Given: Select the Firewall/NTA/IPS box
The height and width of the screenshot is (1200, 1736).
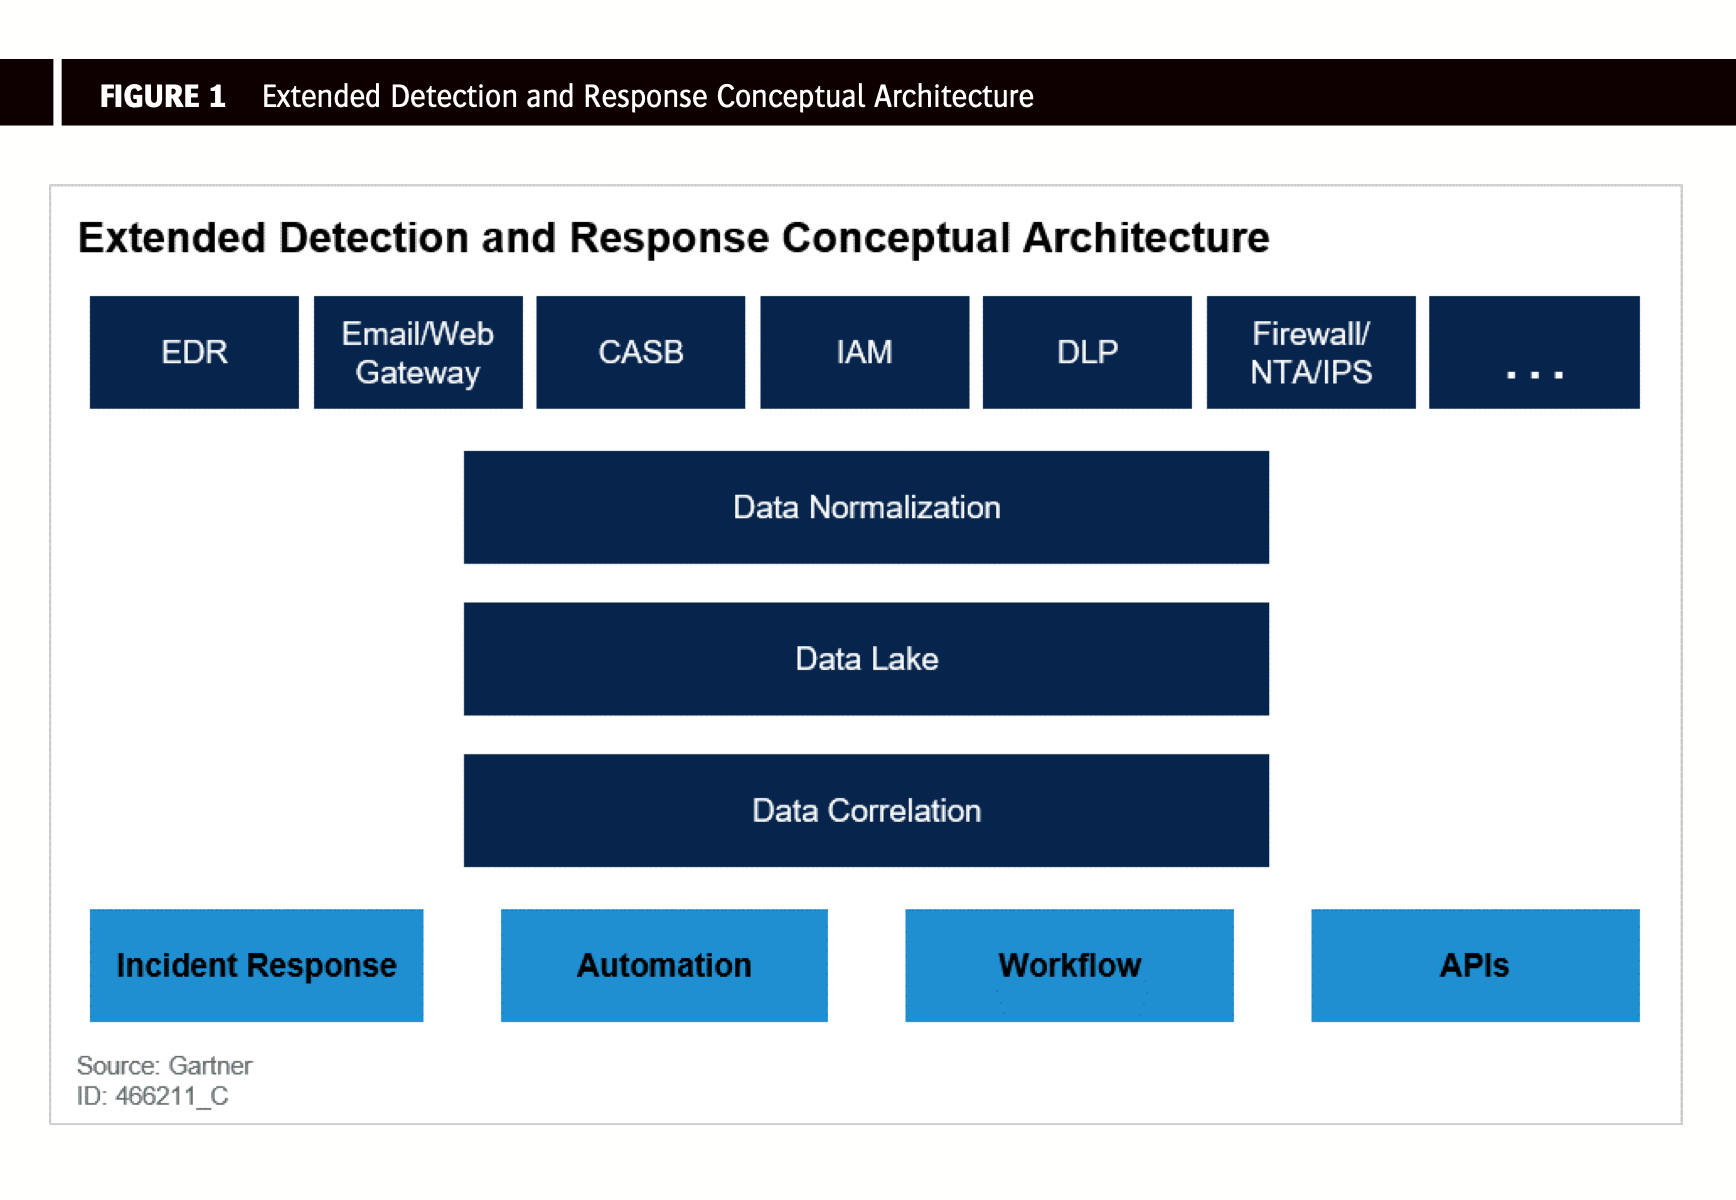Looking at the screenshot, I should [x=1311, y=352].
